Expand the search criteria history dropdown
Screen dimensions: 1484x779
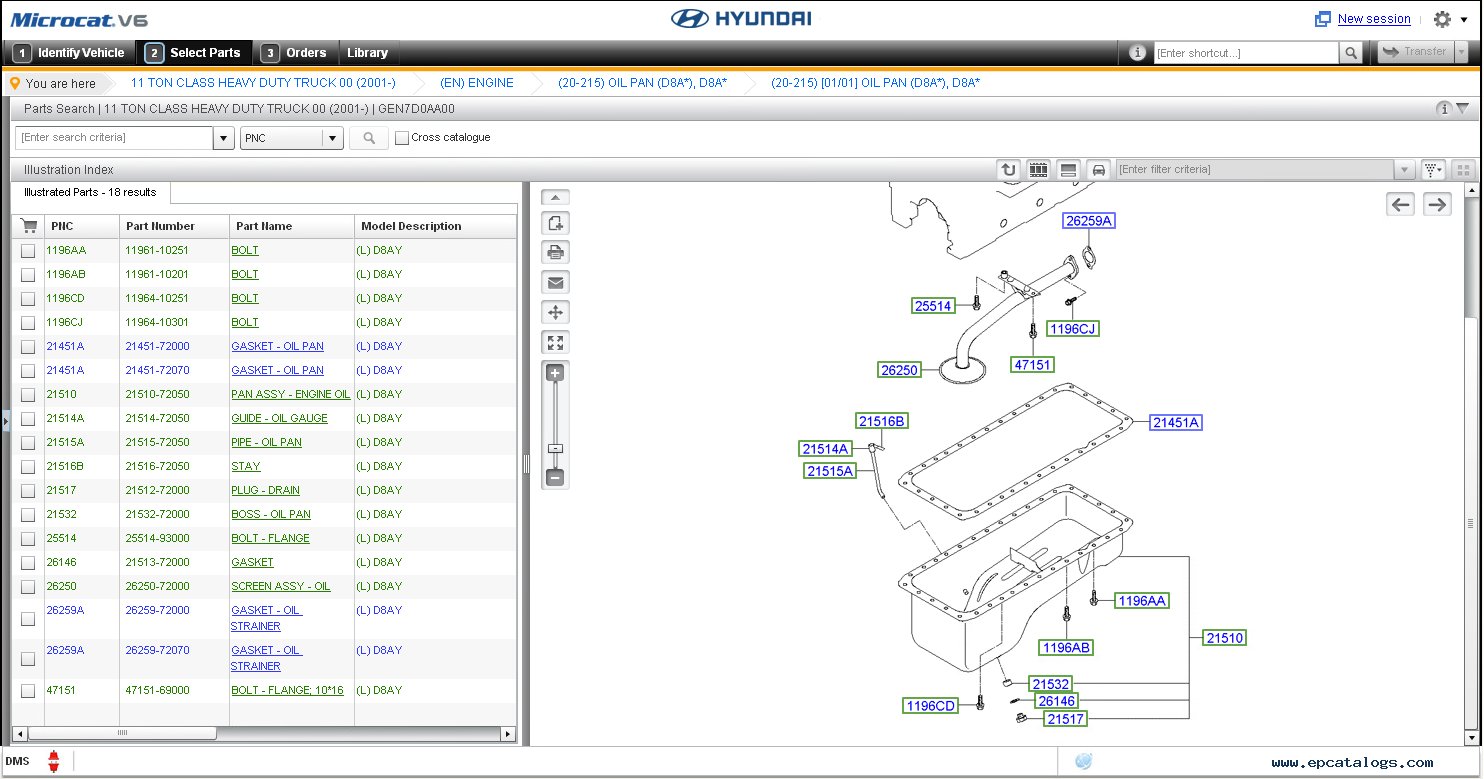(x=224, y=138)
